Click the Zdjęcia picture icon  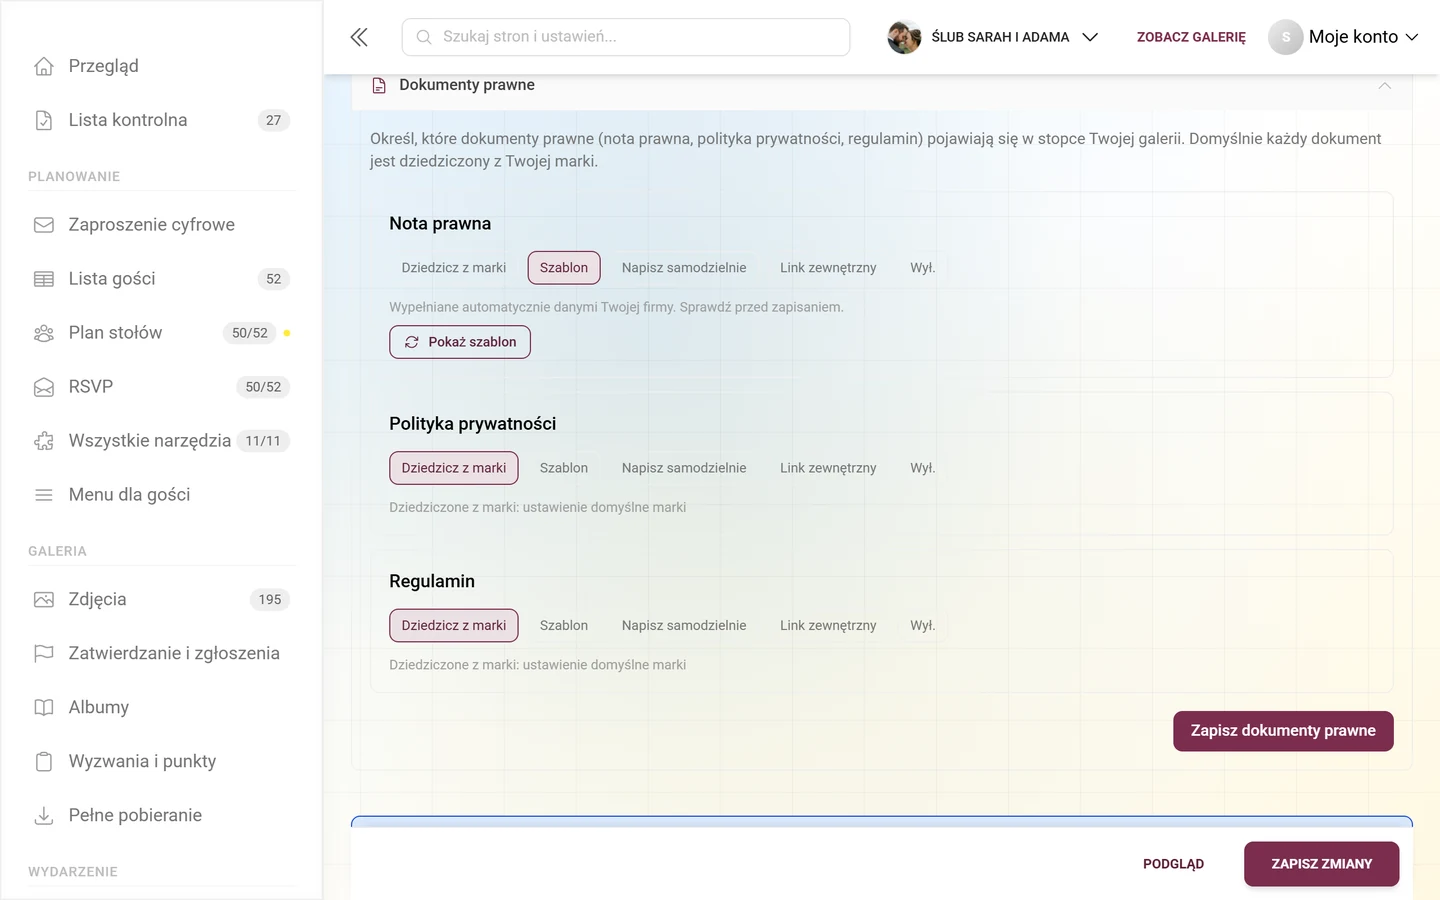pyautogui.click(x=44, y=600)
